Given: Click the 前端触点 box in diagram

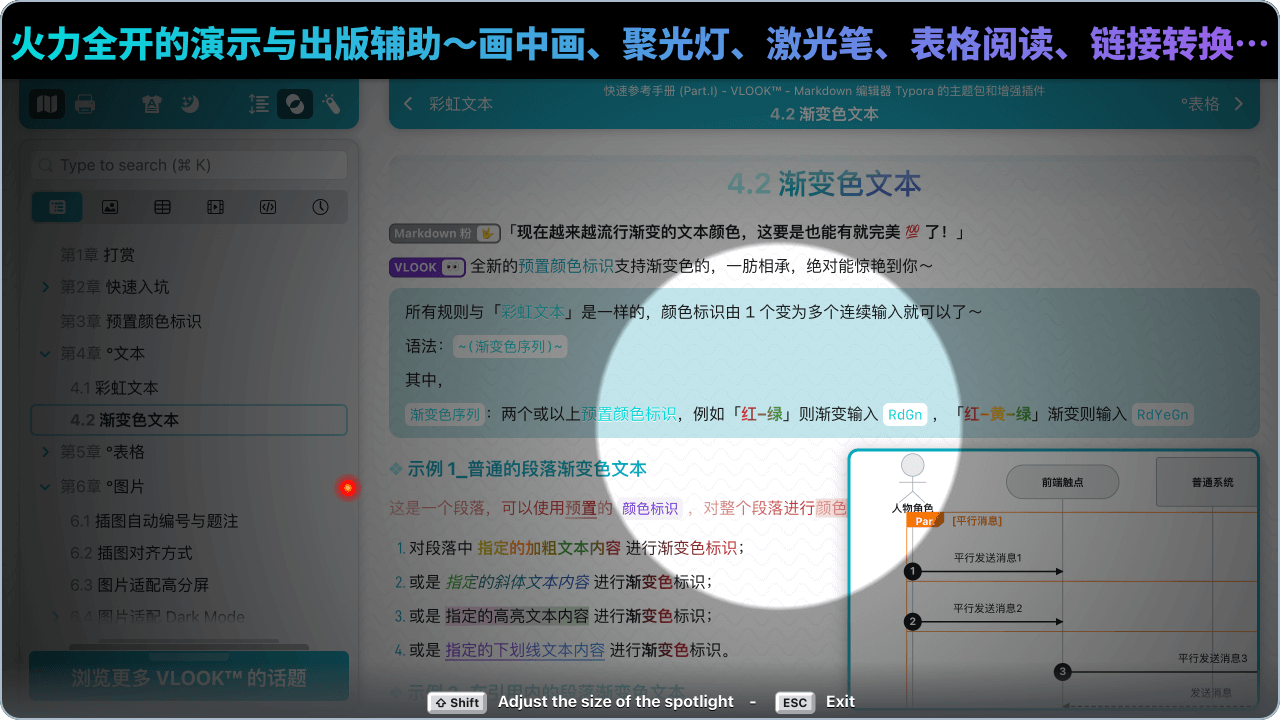Looking at the screenshot, I should point(1061,482).
